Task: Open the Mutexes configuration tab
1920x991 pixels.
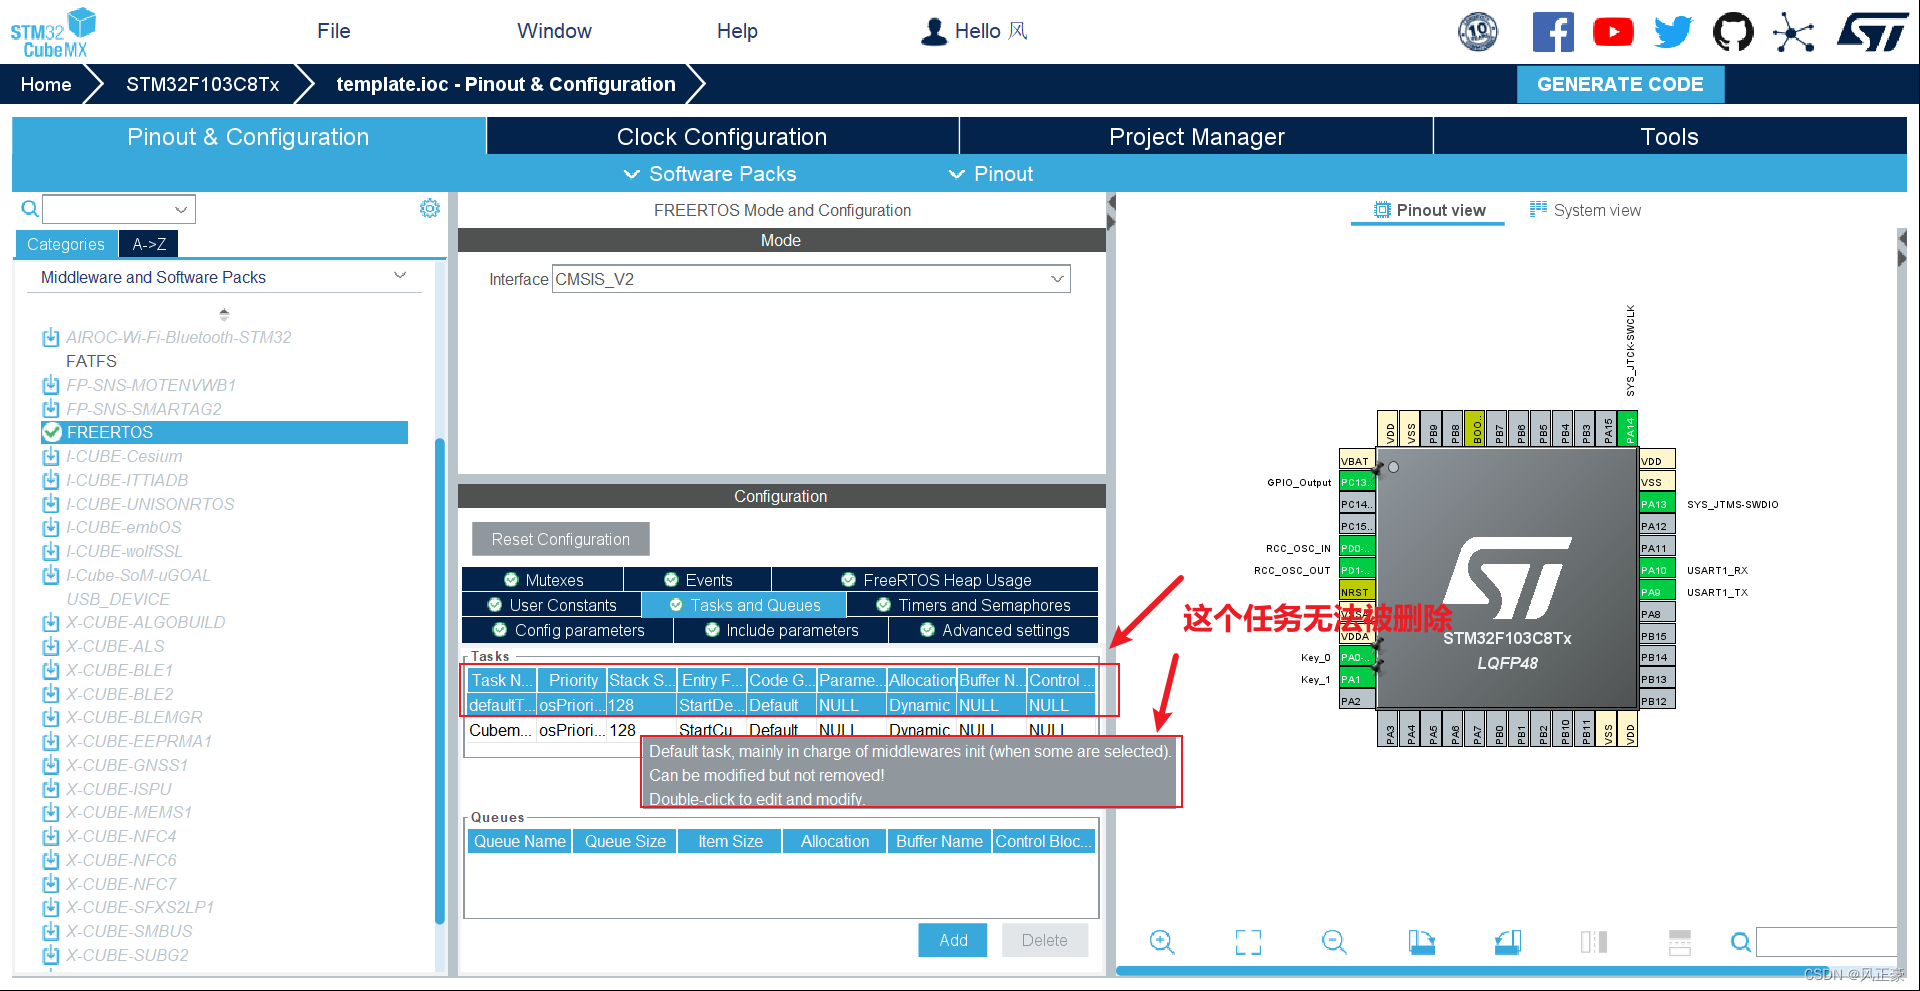Action: tap(543, 580)
